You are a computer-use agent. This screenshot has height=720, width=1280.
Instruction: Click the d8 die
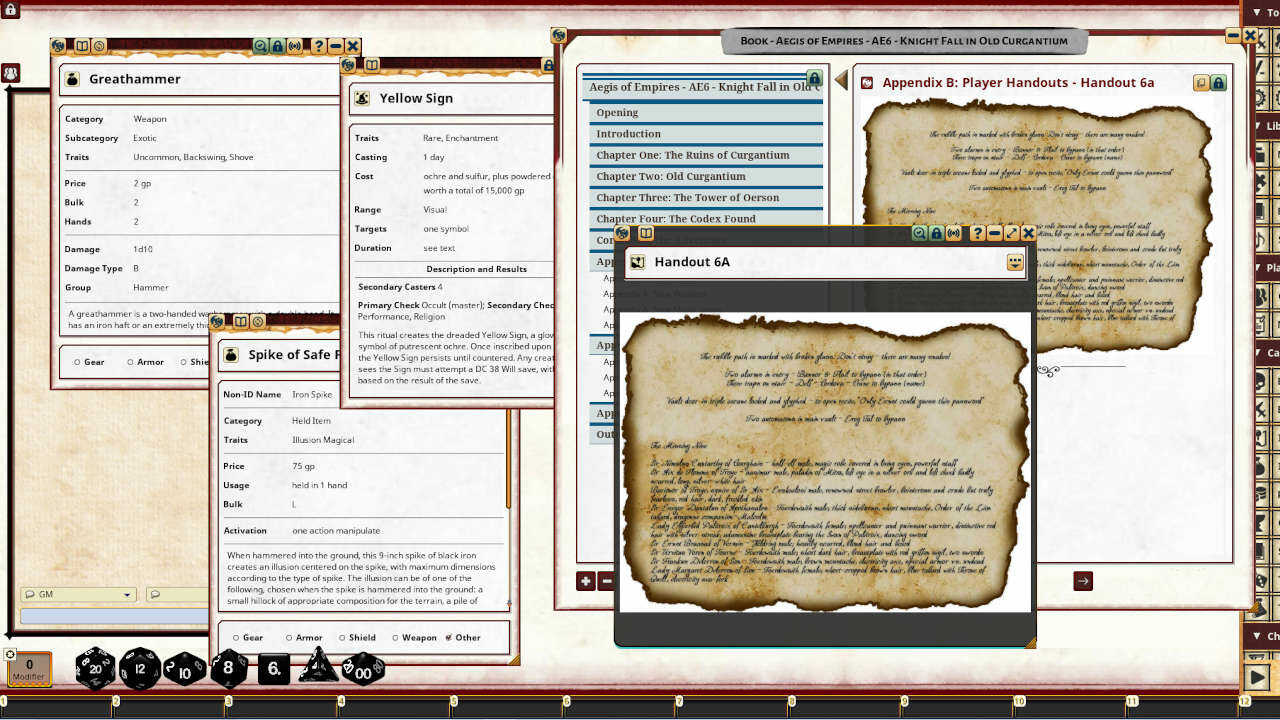(229, 668)
